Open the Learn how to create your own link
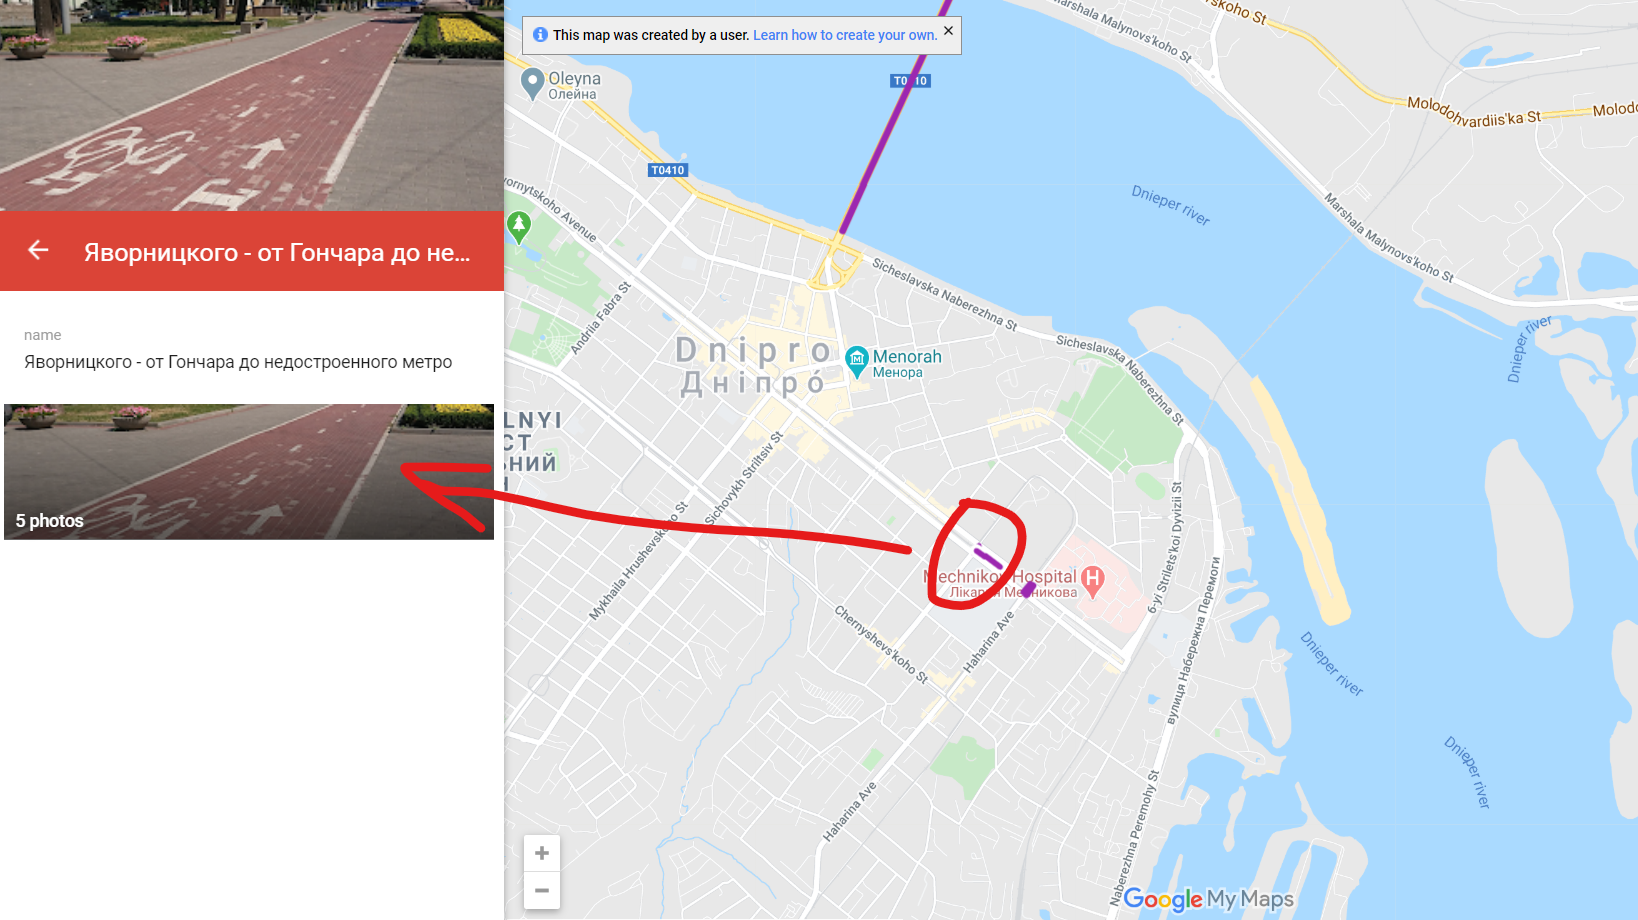Image resolution: width=1638 pixels, height=920 pixels. tap(845, 35)
